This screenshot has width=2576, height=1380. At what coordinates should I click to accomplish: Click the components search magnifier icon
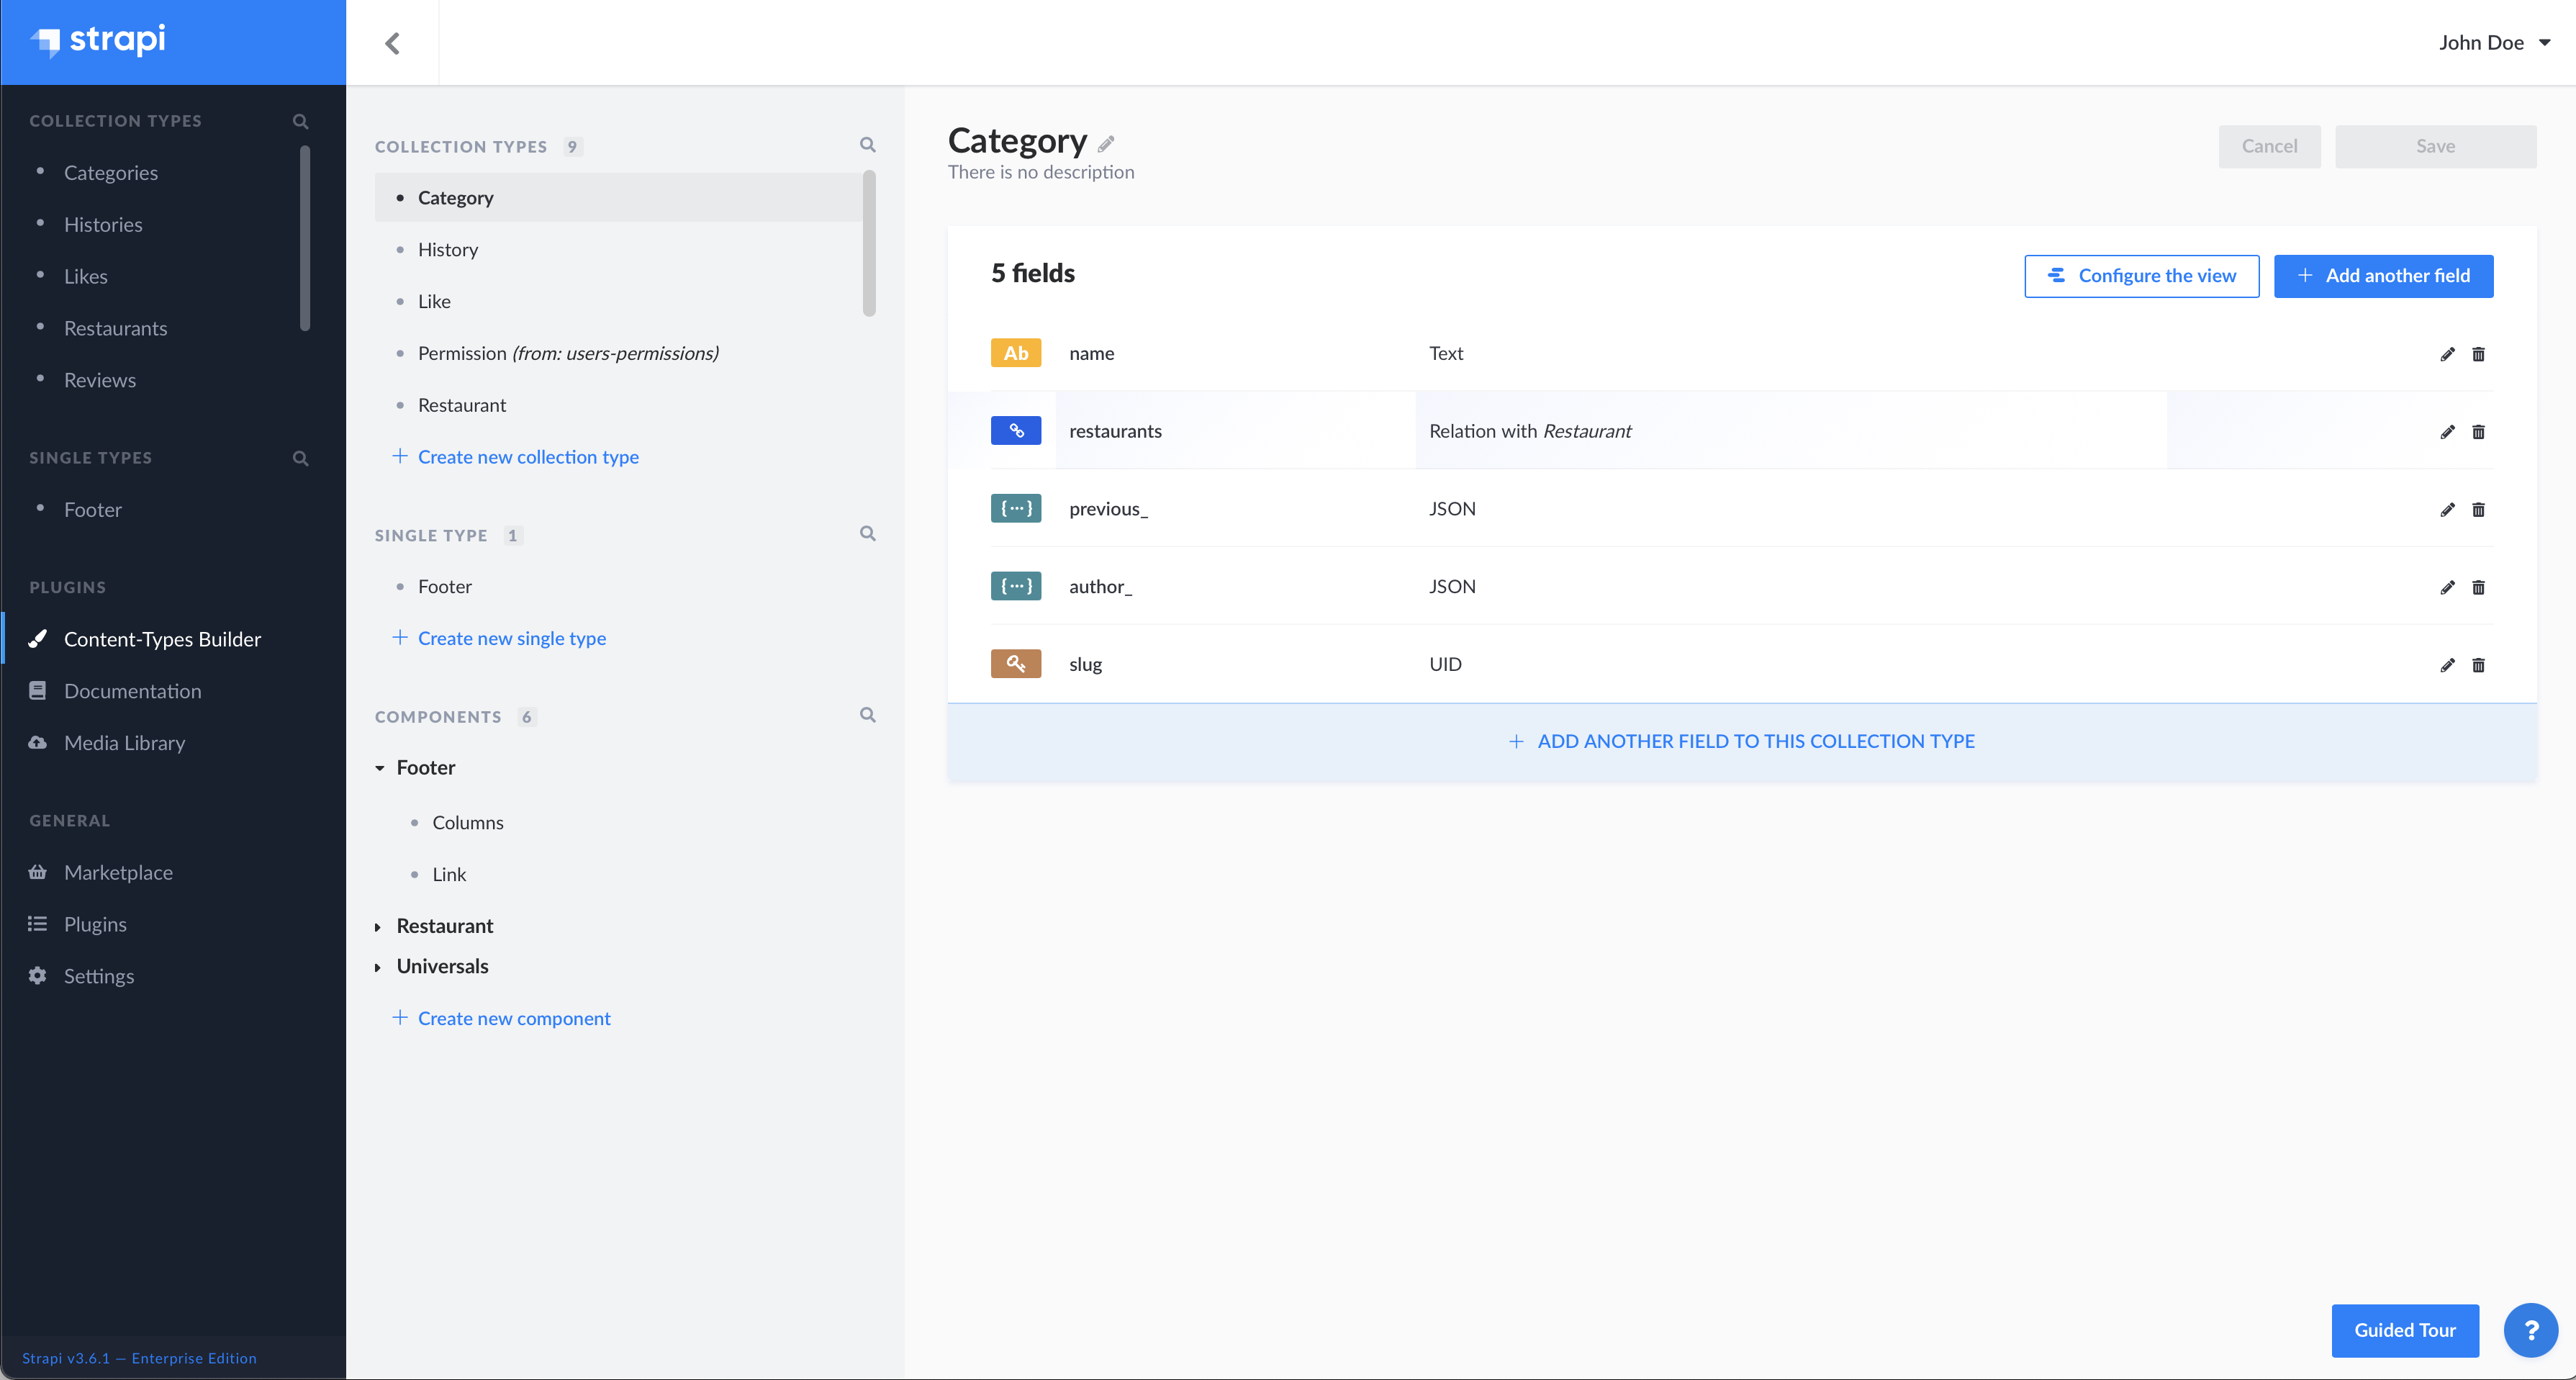pyautogui.click(x=867, y=715)
